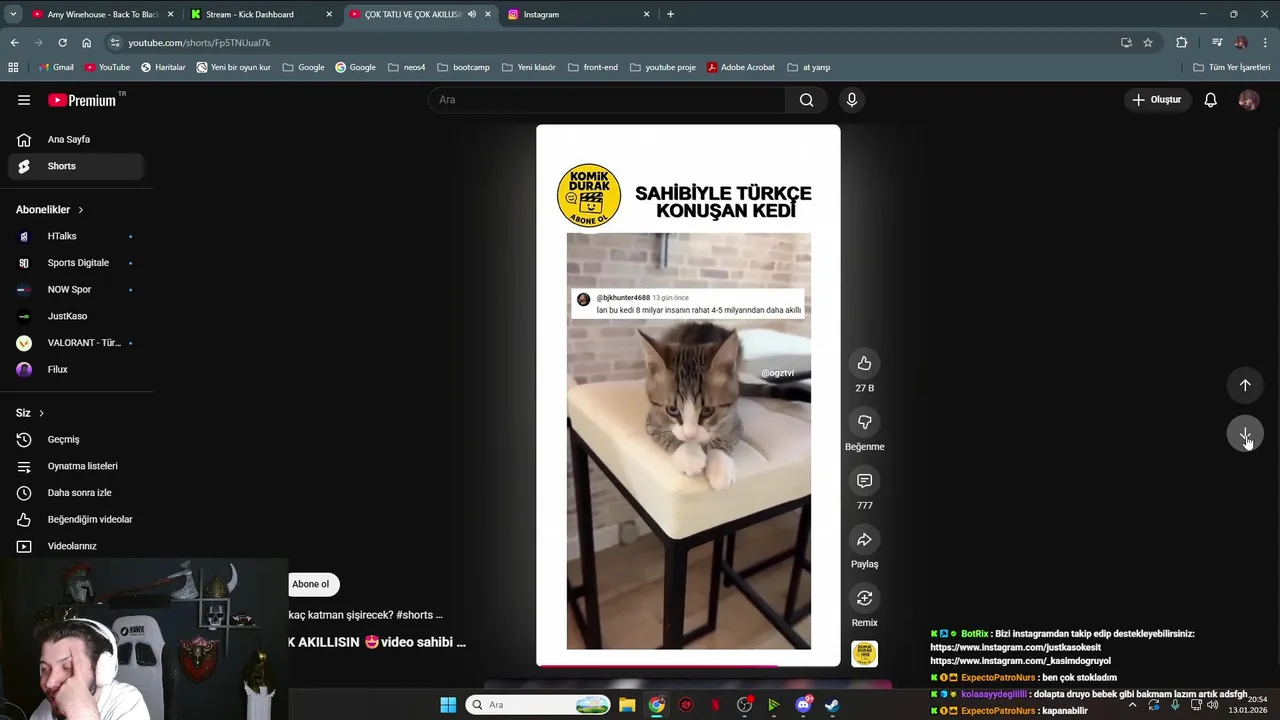Go to the next Short
The height and width of the screenshot is (720, 1280).
[x=1245, y=434]
